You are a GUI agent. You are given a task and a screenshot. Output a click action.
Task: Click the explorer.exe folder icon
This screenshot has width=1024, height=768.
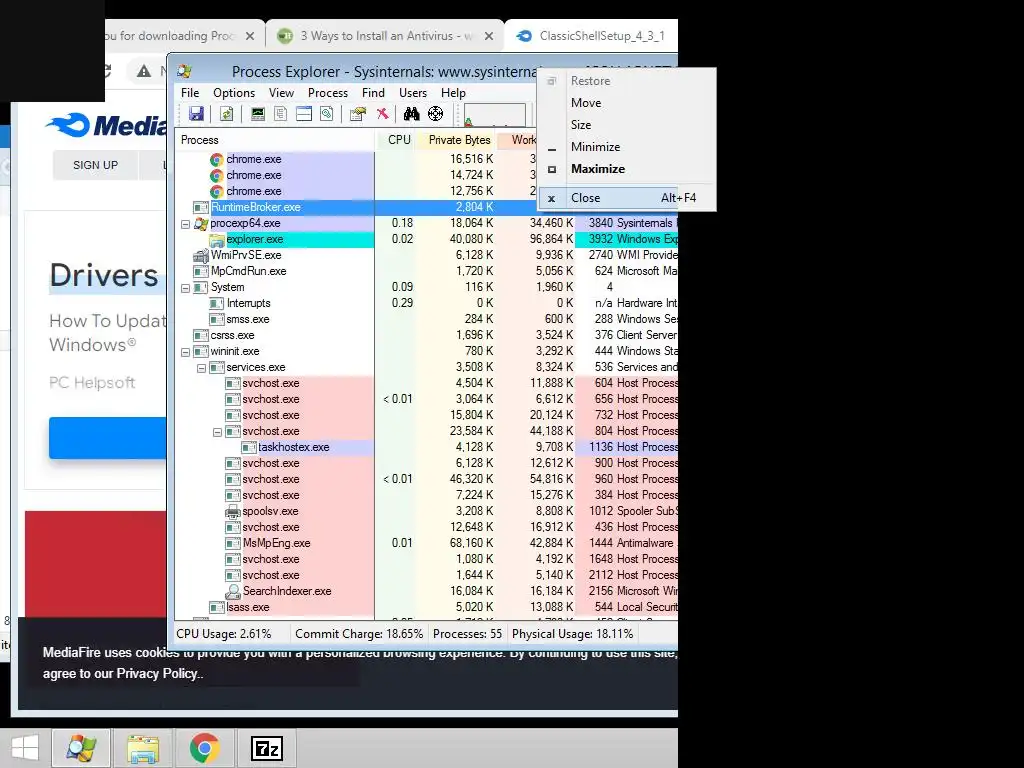pos(217,240)
